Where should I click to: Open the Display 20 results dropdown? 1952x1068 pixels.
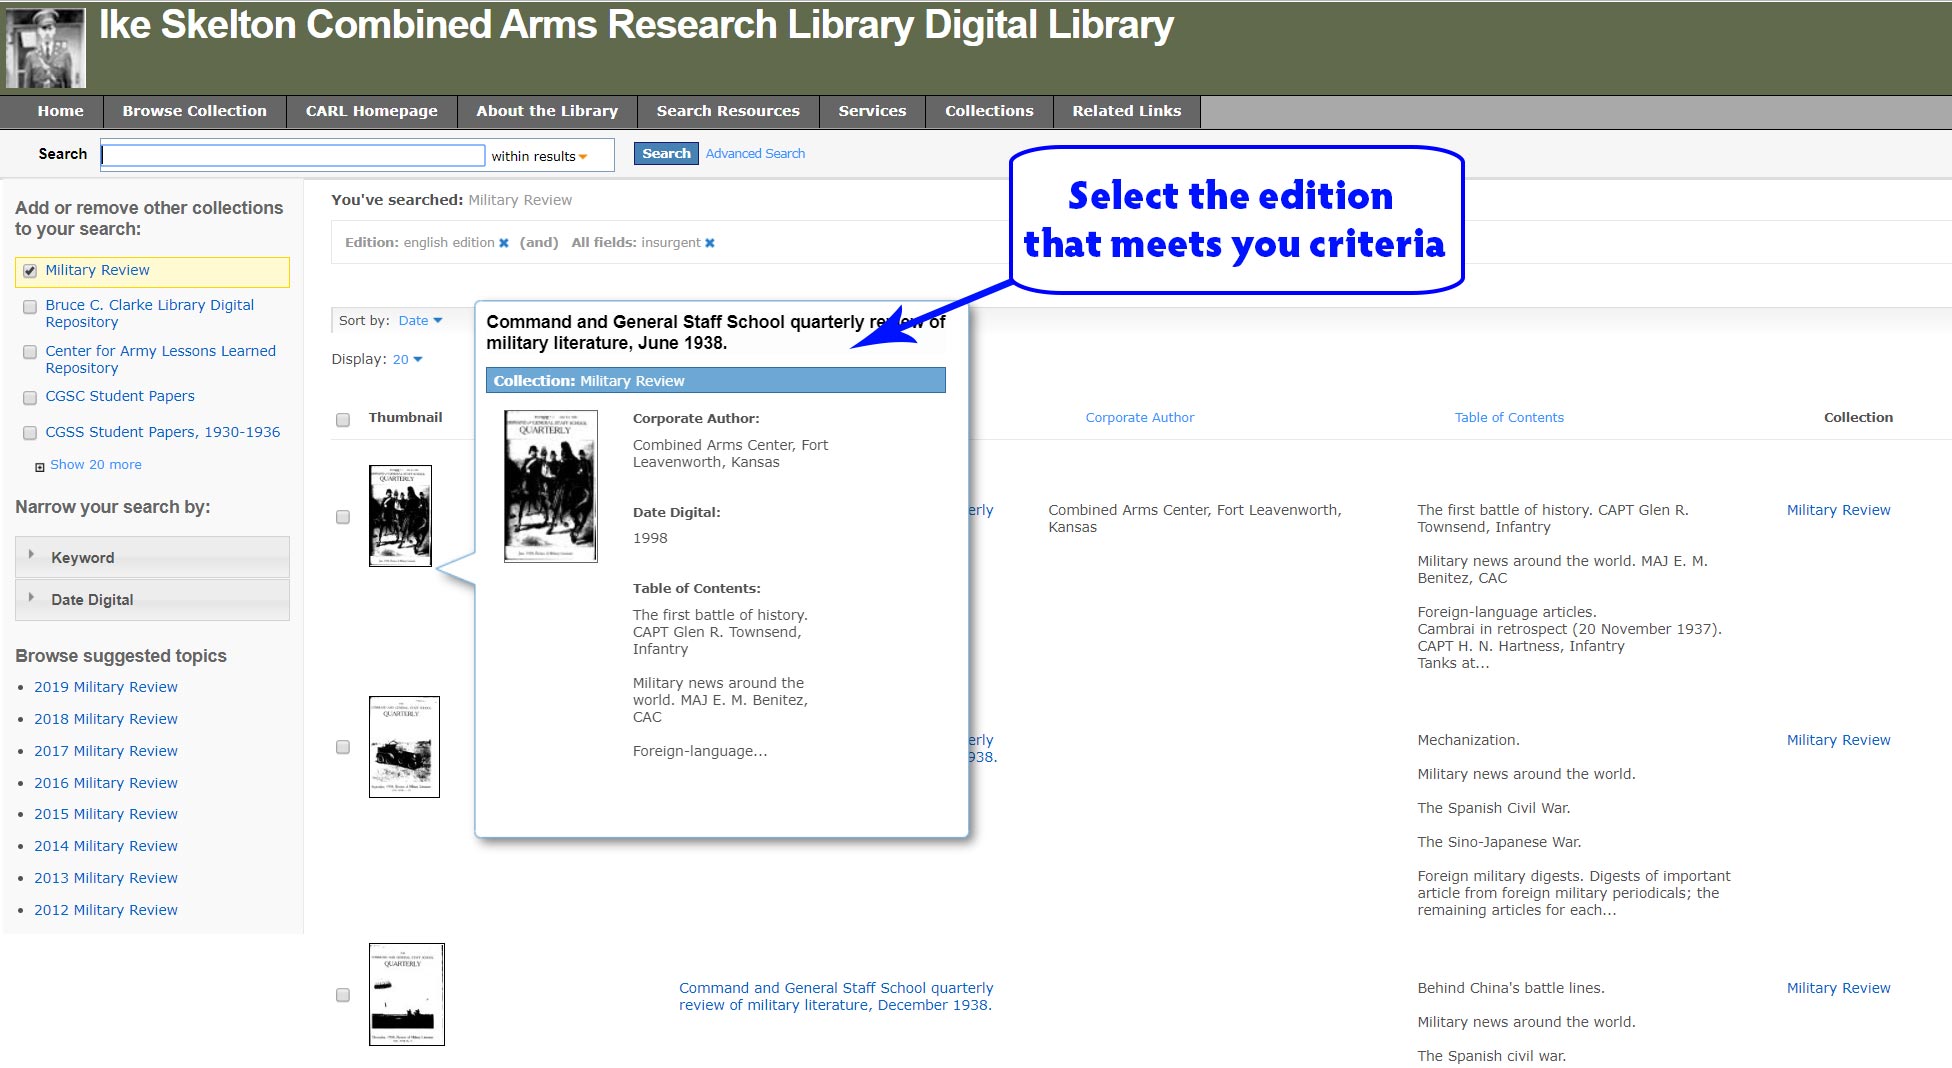point(407,360)
